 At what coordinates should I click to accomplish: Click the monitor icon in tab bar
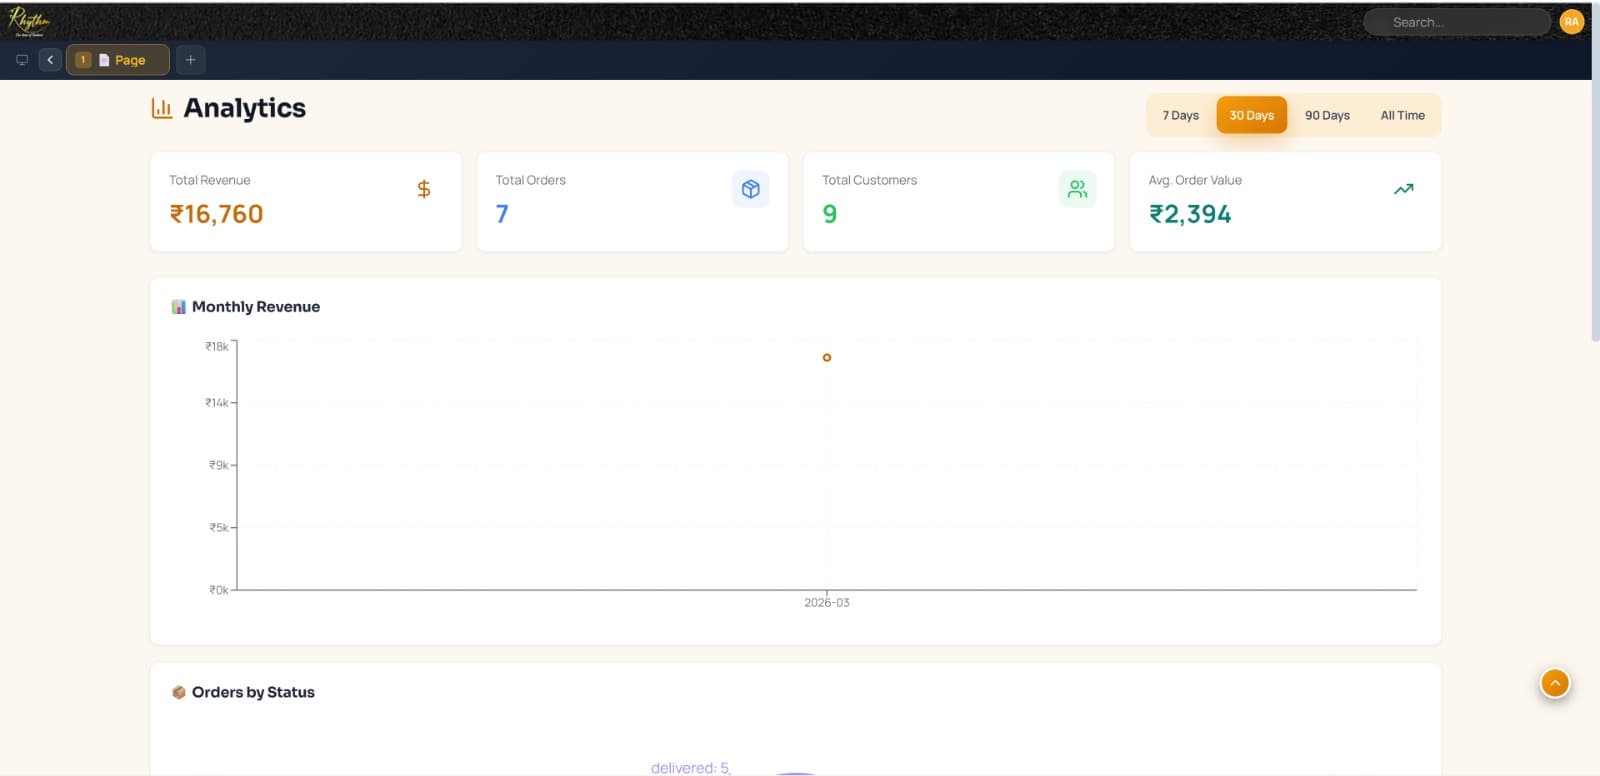tap(22, 60)
